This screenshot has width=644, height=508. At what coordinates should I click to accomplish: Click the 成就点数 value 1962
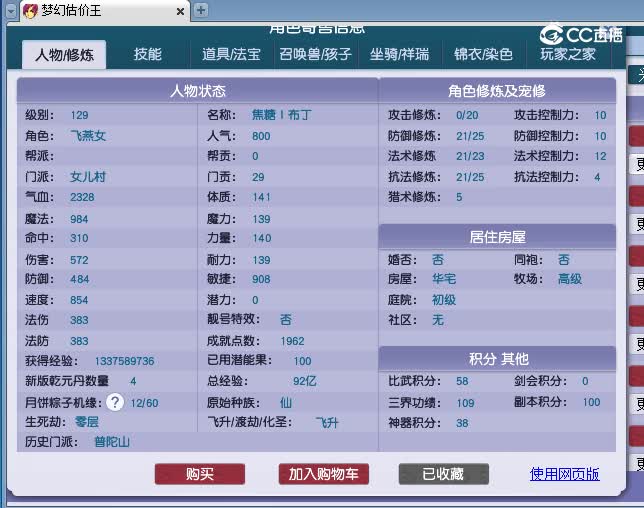(x=292, y=341)
